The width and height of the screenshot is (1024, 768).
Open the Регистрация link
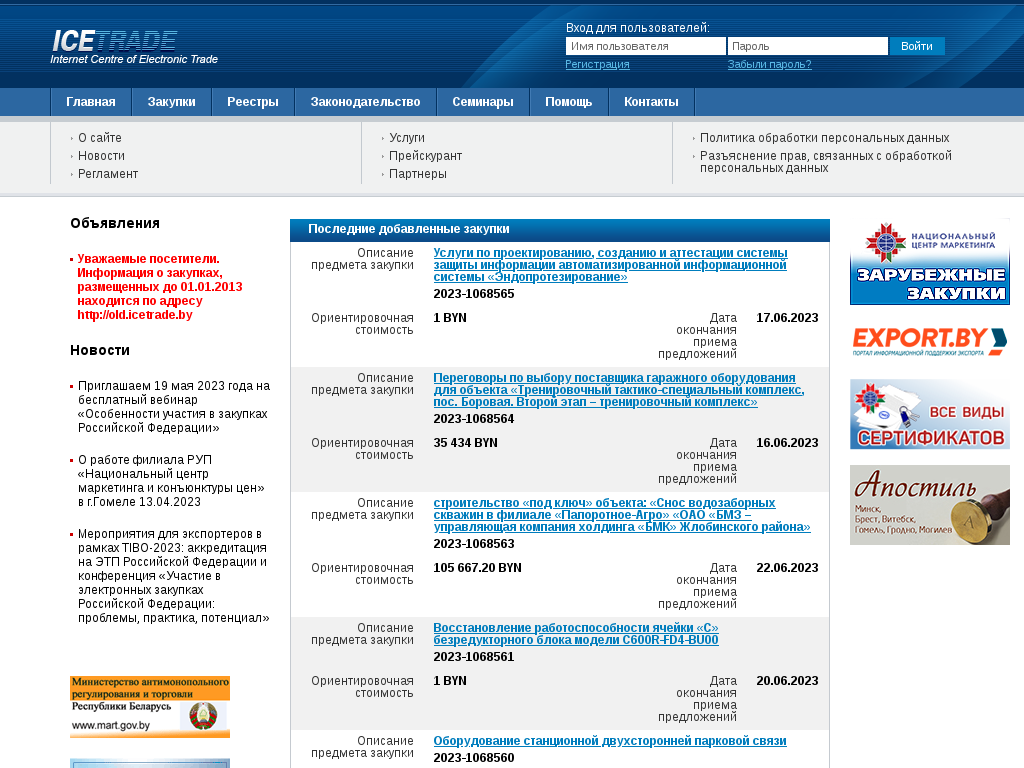[597, 64]
